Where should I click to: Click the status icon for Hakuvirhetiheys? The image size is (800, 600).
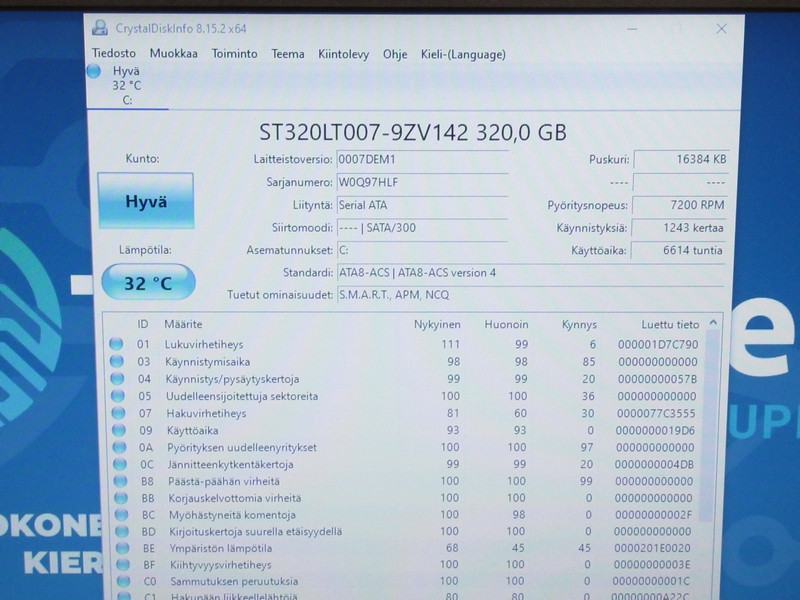coord(118,413)
